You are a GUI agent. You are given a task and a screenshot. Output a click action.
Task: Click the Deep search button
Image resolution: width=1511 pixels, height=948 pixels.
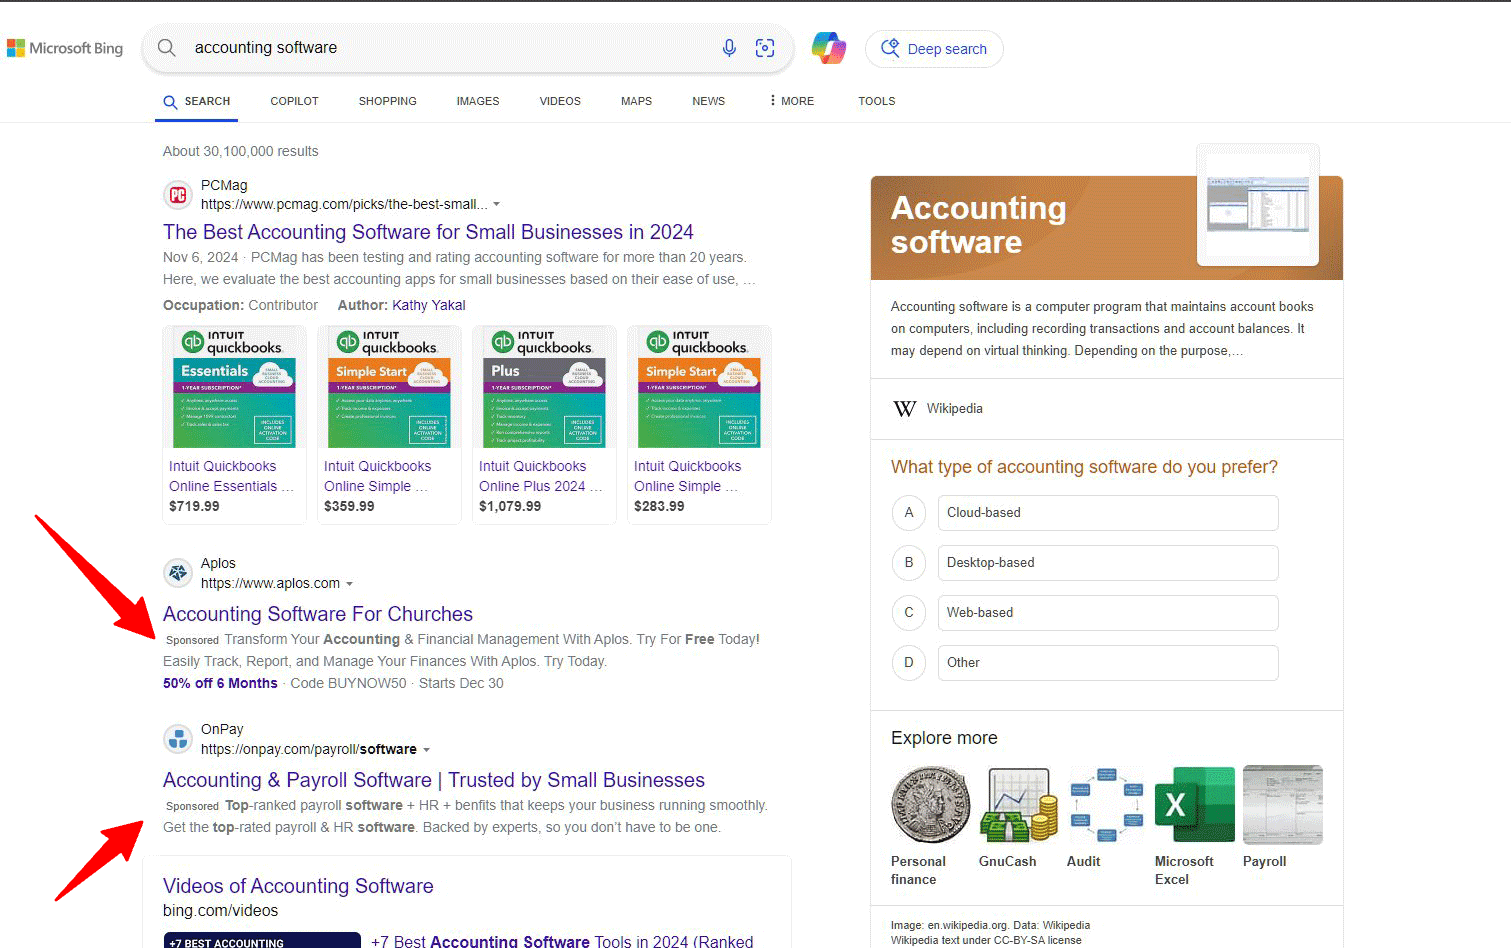coord(934,49)
